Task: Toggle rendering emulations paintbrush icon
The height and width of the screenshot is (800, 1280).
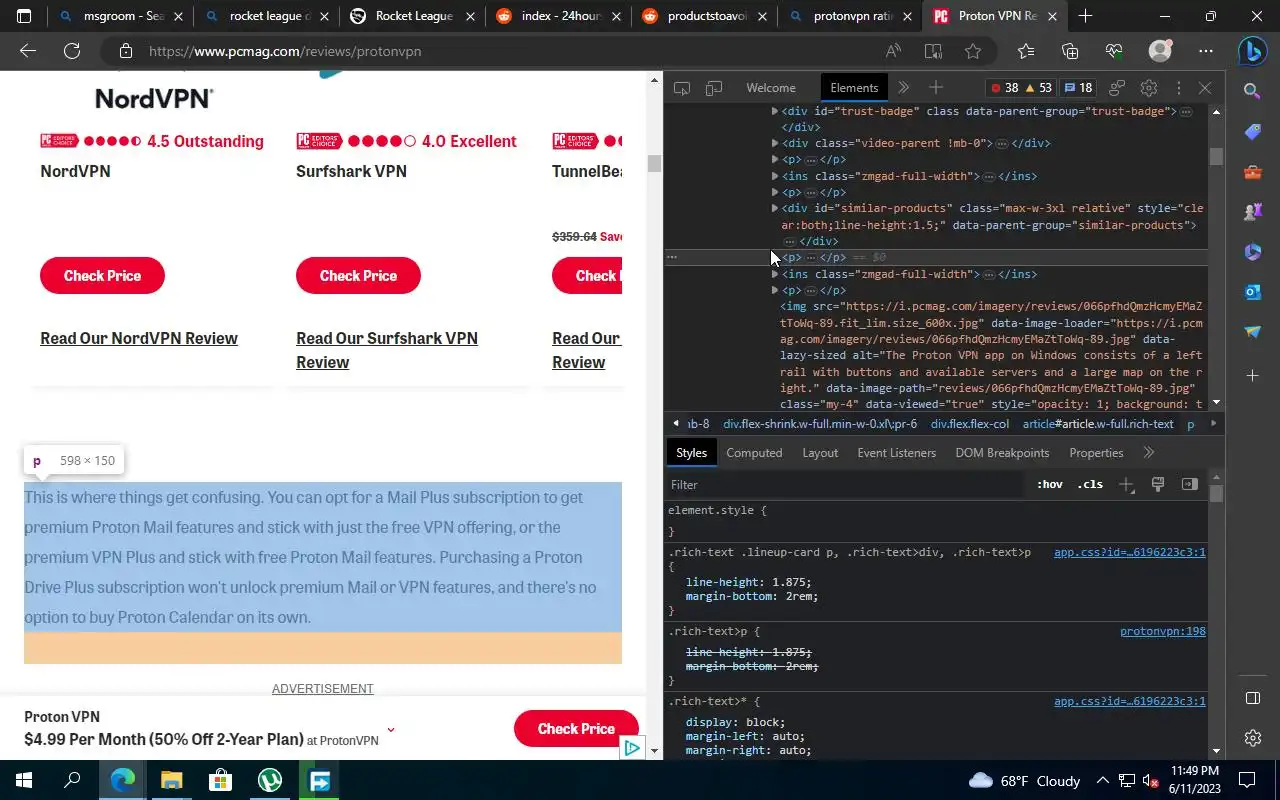Action: coord(1158,484)
